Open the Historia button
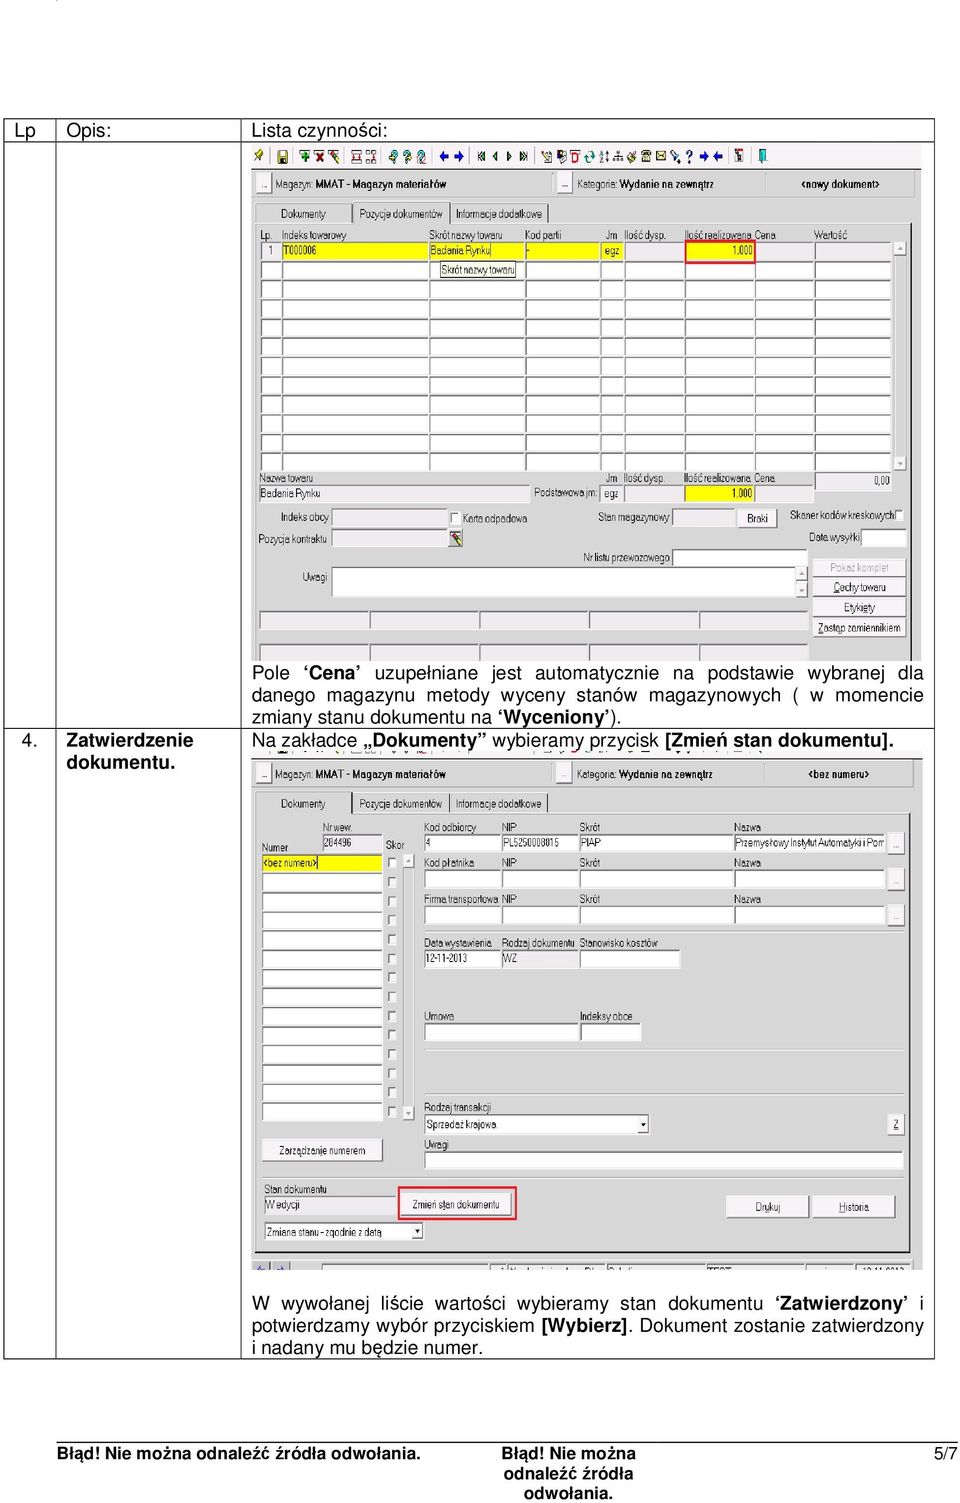 (854, 1207)
